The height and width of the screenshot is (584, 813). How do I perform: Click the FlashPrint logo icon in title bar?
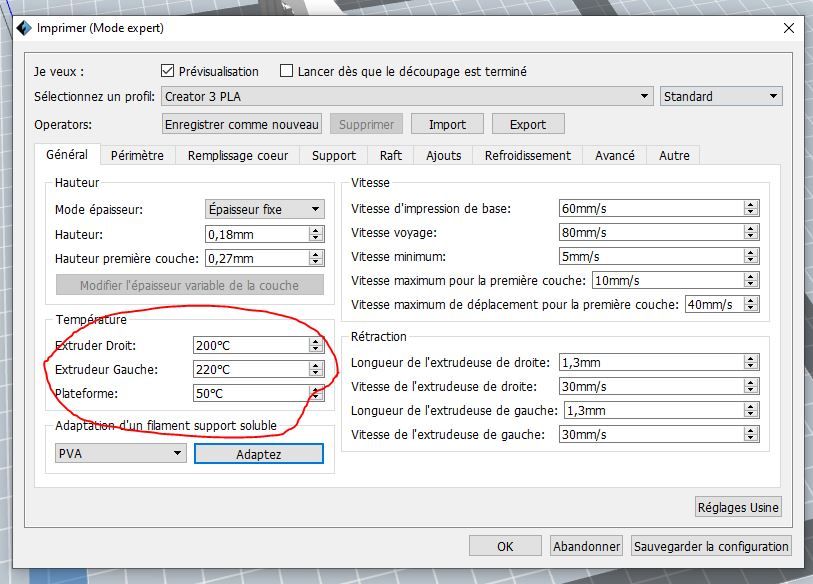coord(24,28)
